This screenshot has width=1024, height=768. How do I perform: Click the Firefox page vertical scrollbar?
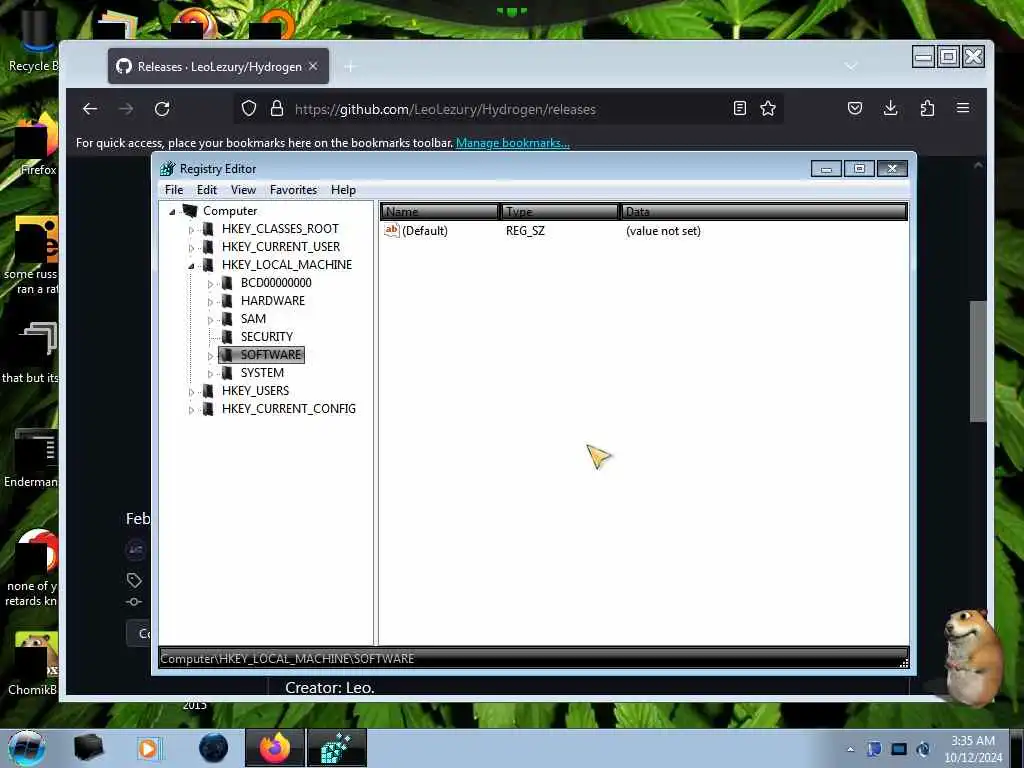click(978, 361)
